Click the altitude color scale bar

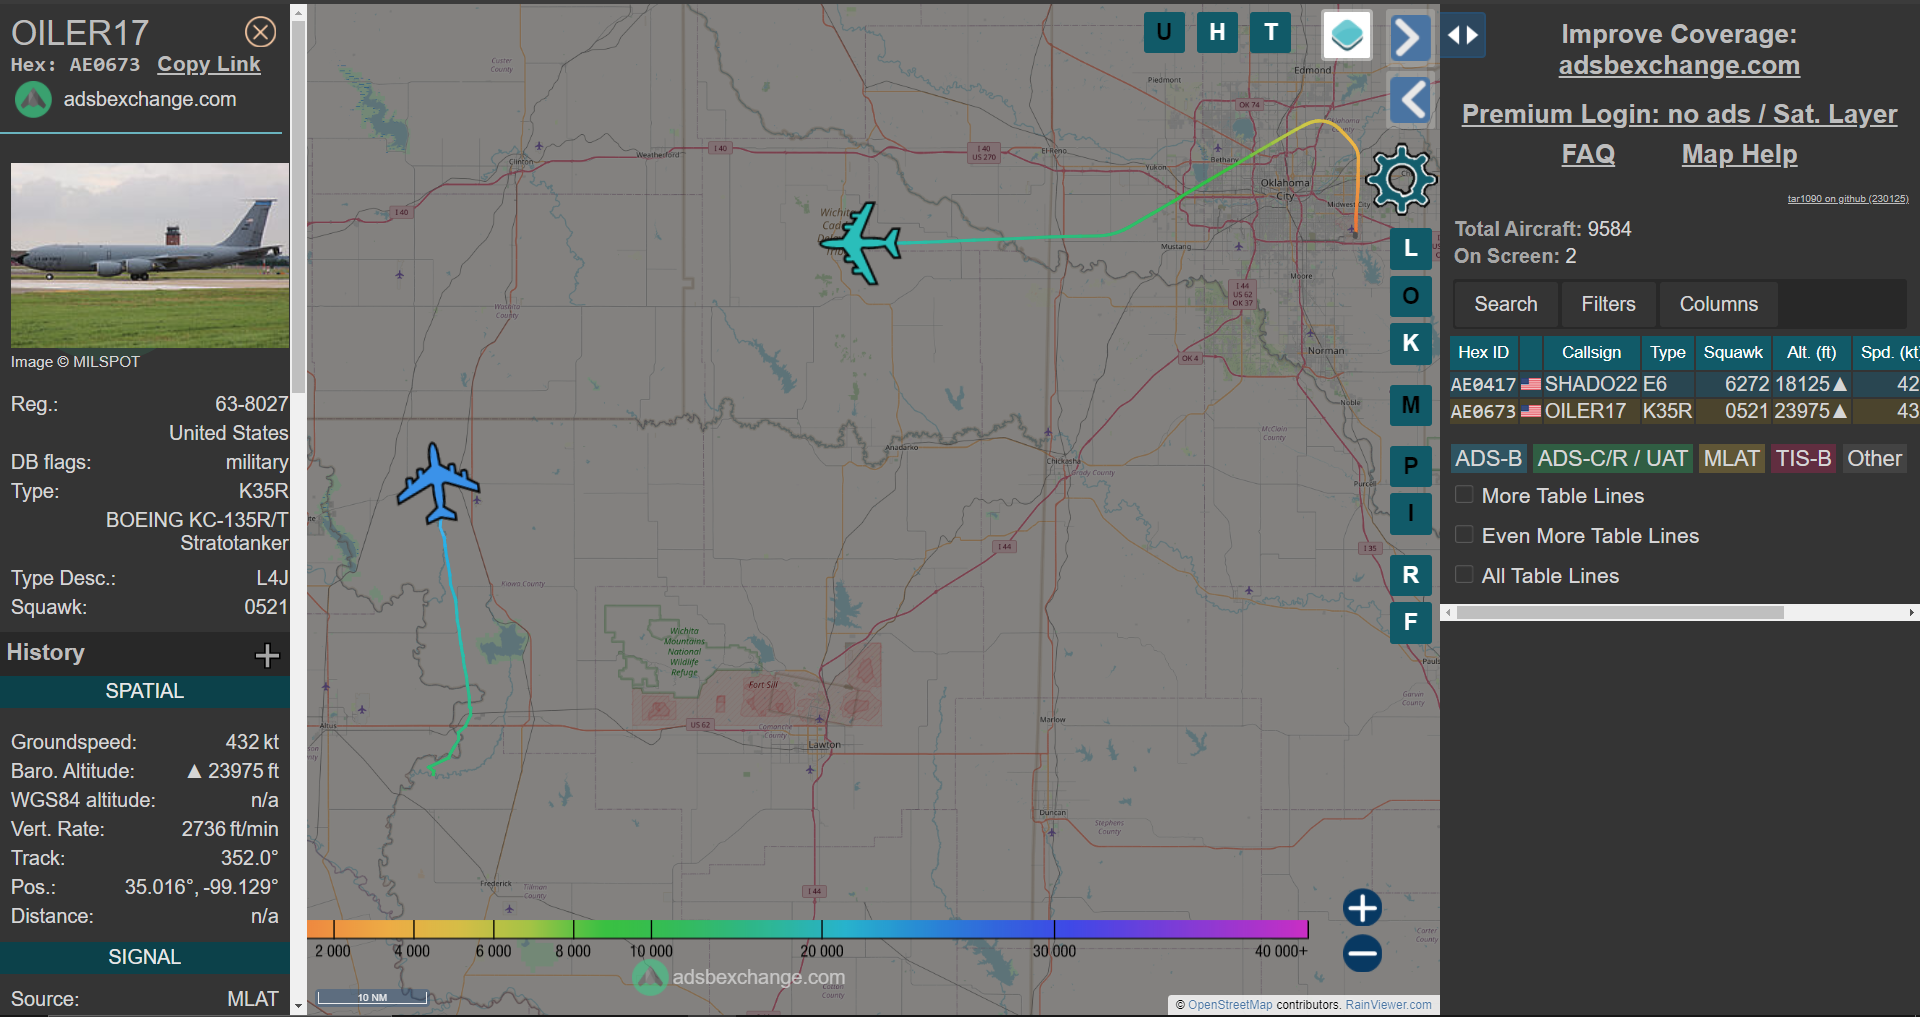tap(807, 929)
